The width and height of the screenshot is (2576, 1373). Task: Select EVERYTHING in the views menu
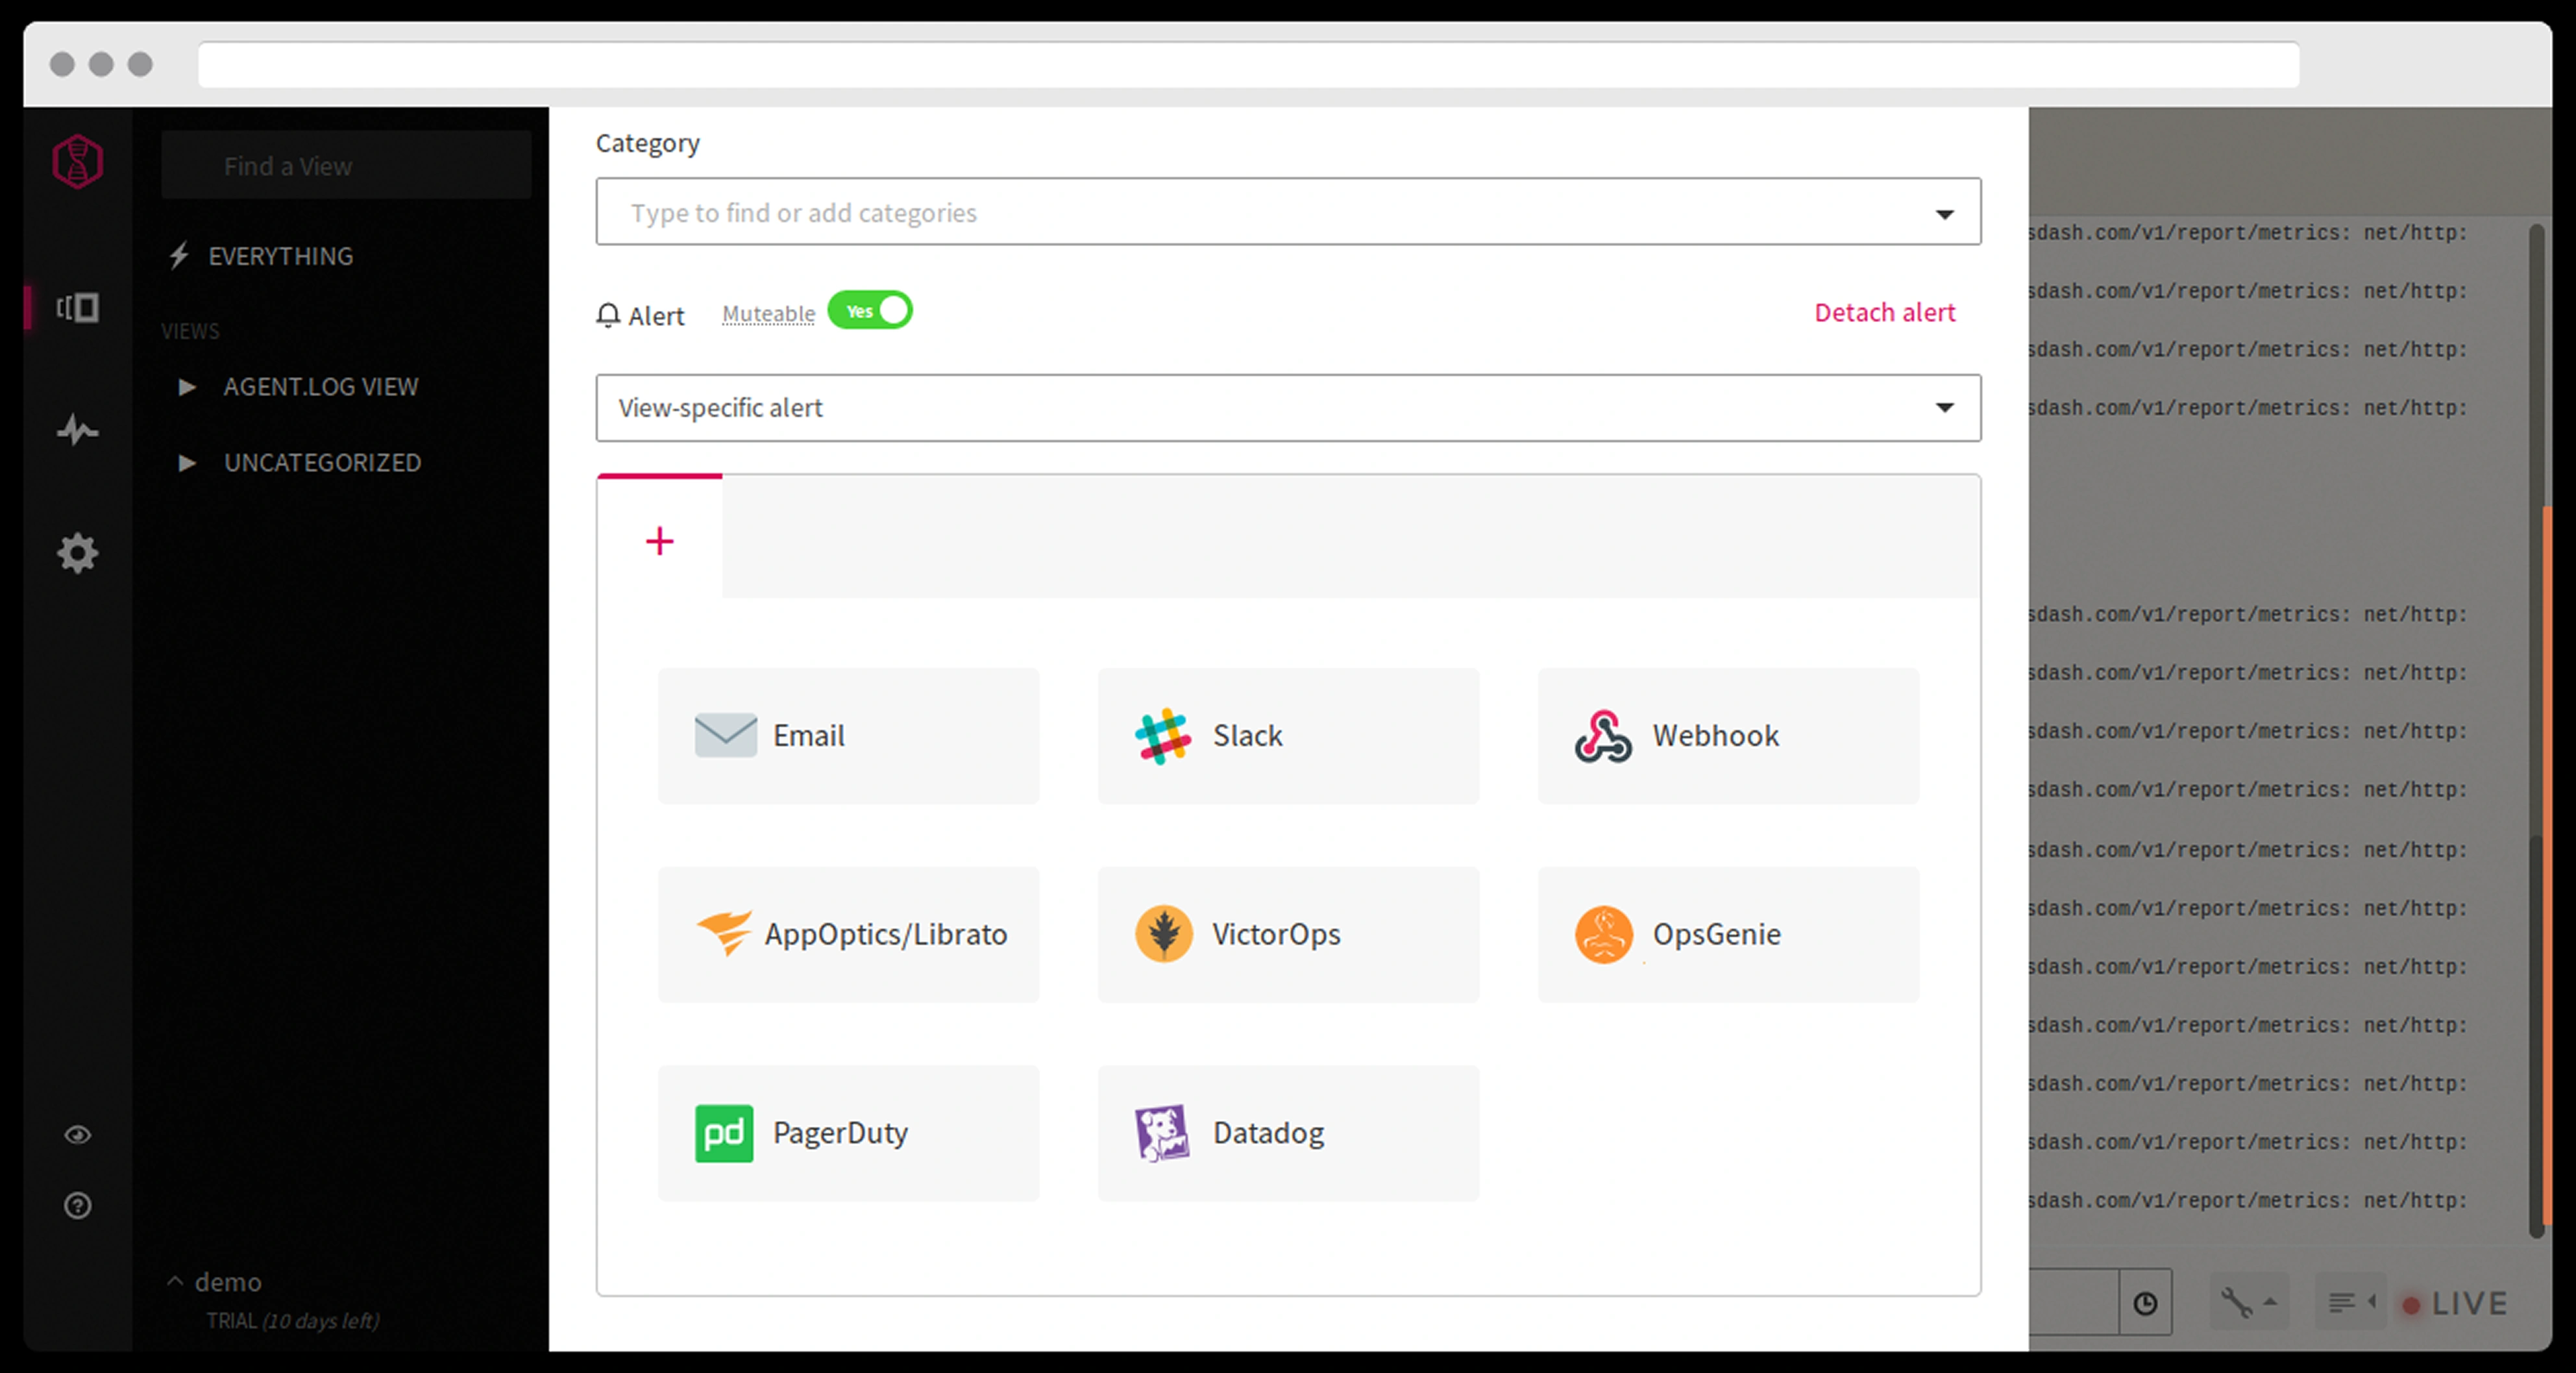pyautogui.click(x=280, y=256)
